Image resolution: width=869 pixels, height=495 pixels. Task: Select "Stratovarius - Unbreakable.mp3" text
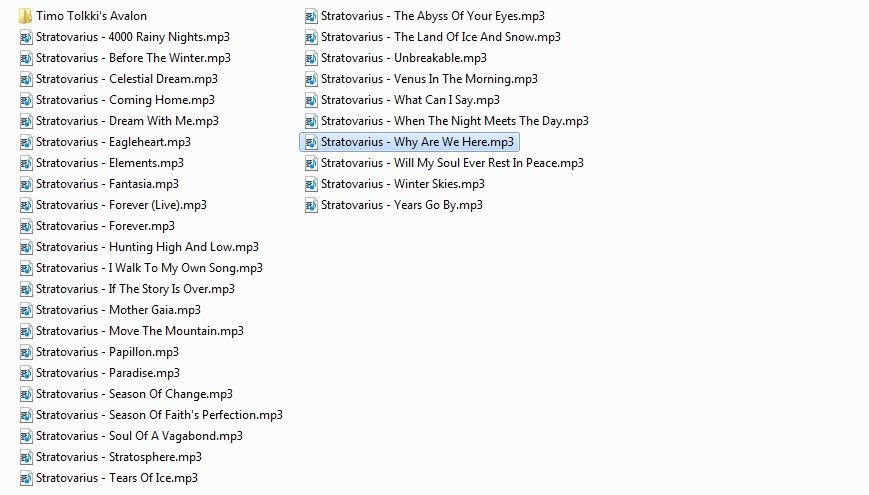(x=404, y=58)
